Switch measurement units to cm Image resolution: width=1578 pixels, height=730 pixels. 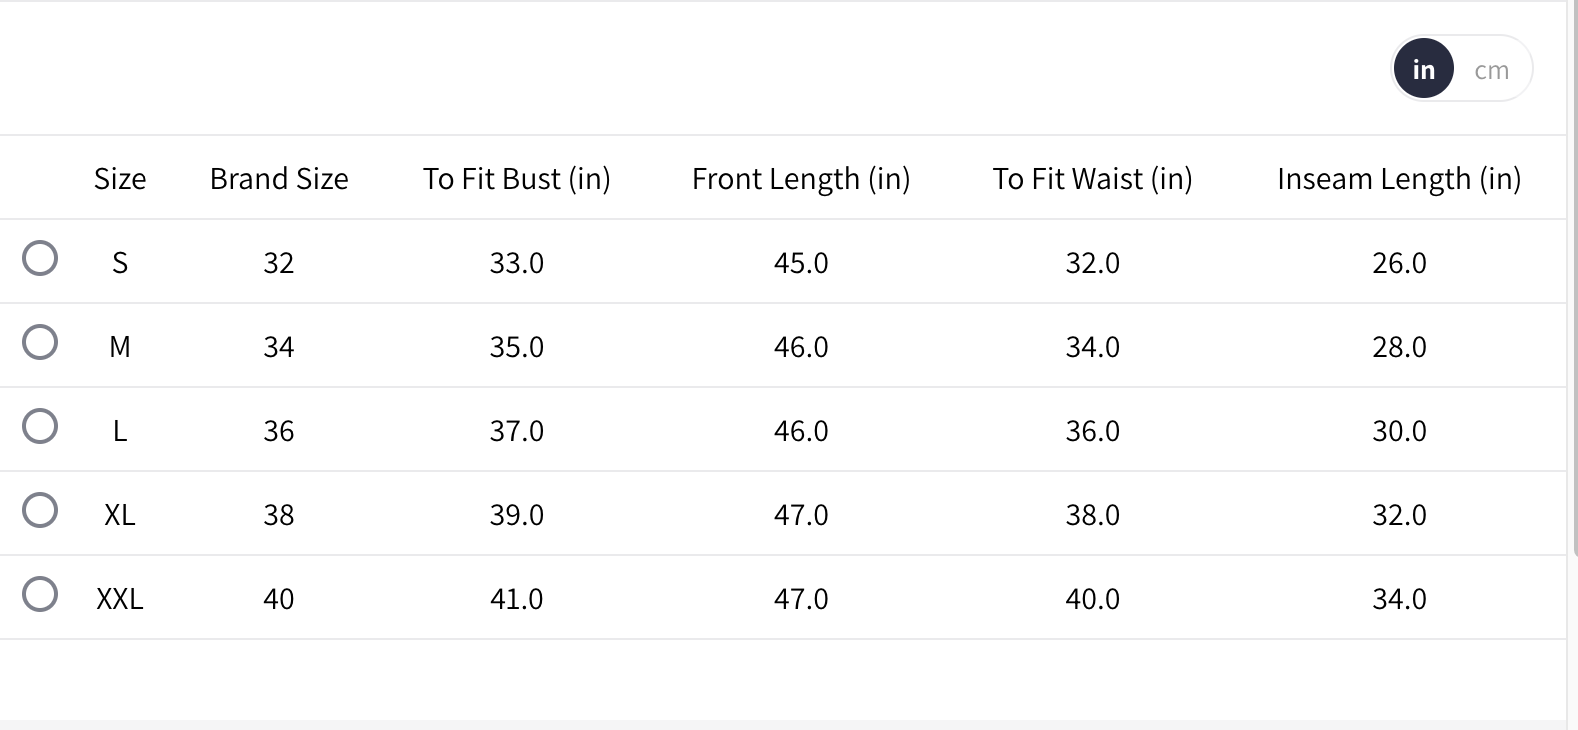tap(1491, 70)
